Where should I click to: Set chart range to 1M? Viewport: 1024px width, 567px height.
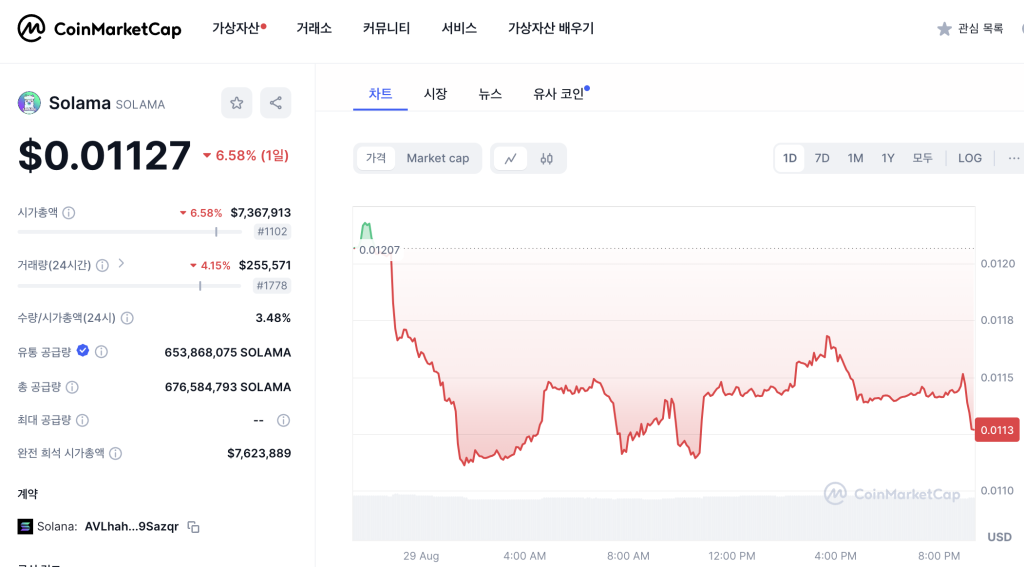click(x=856, y=158)
